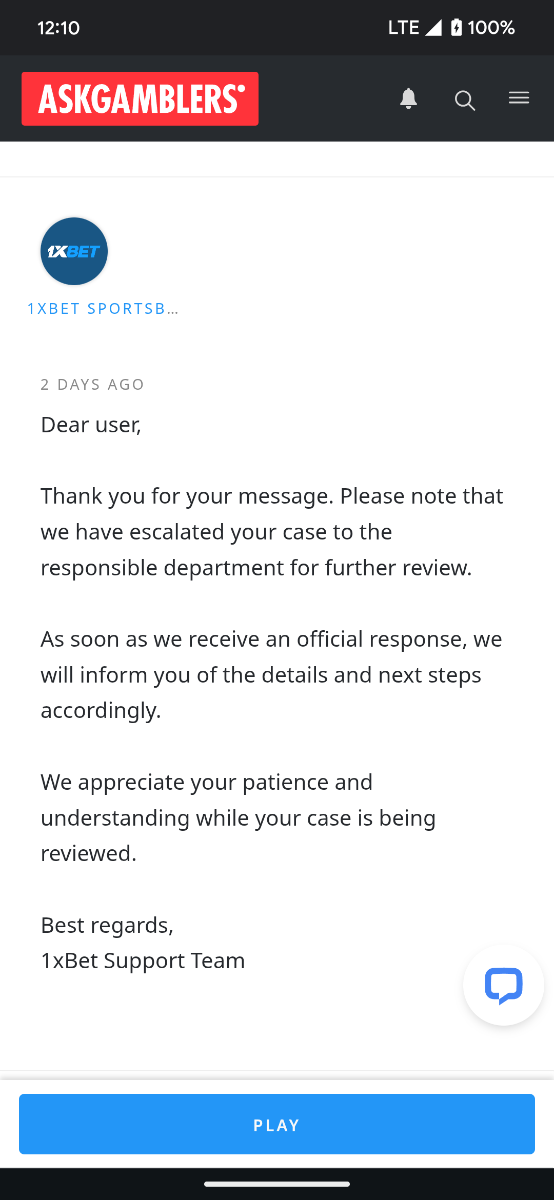
Task: Open the notifications bell
Action: pyautogui.click(x=408, y=98)
